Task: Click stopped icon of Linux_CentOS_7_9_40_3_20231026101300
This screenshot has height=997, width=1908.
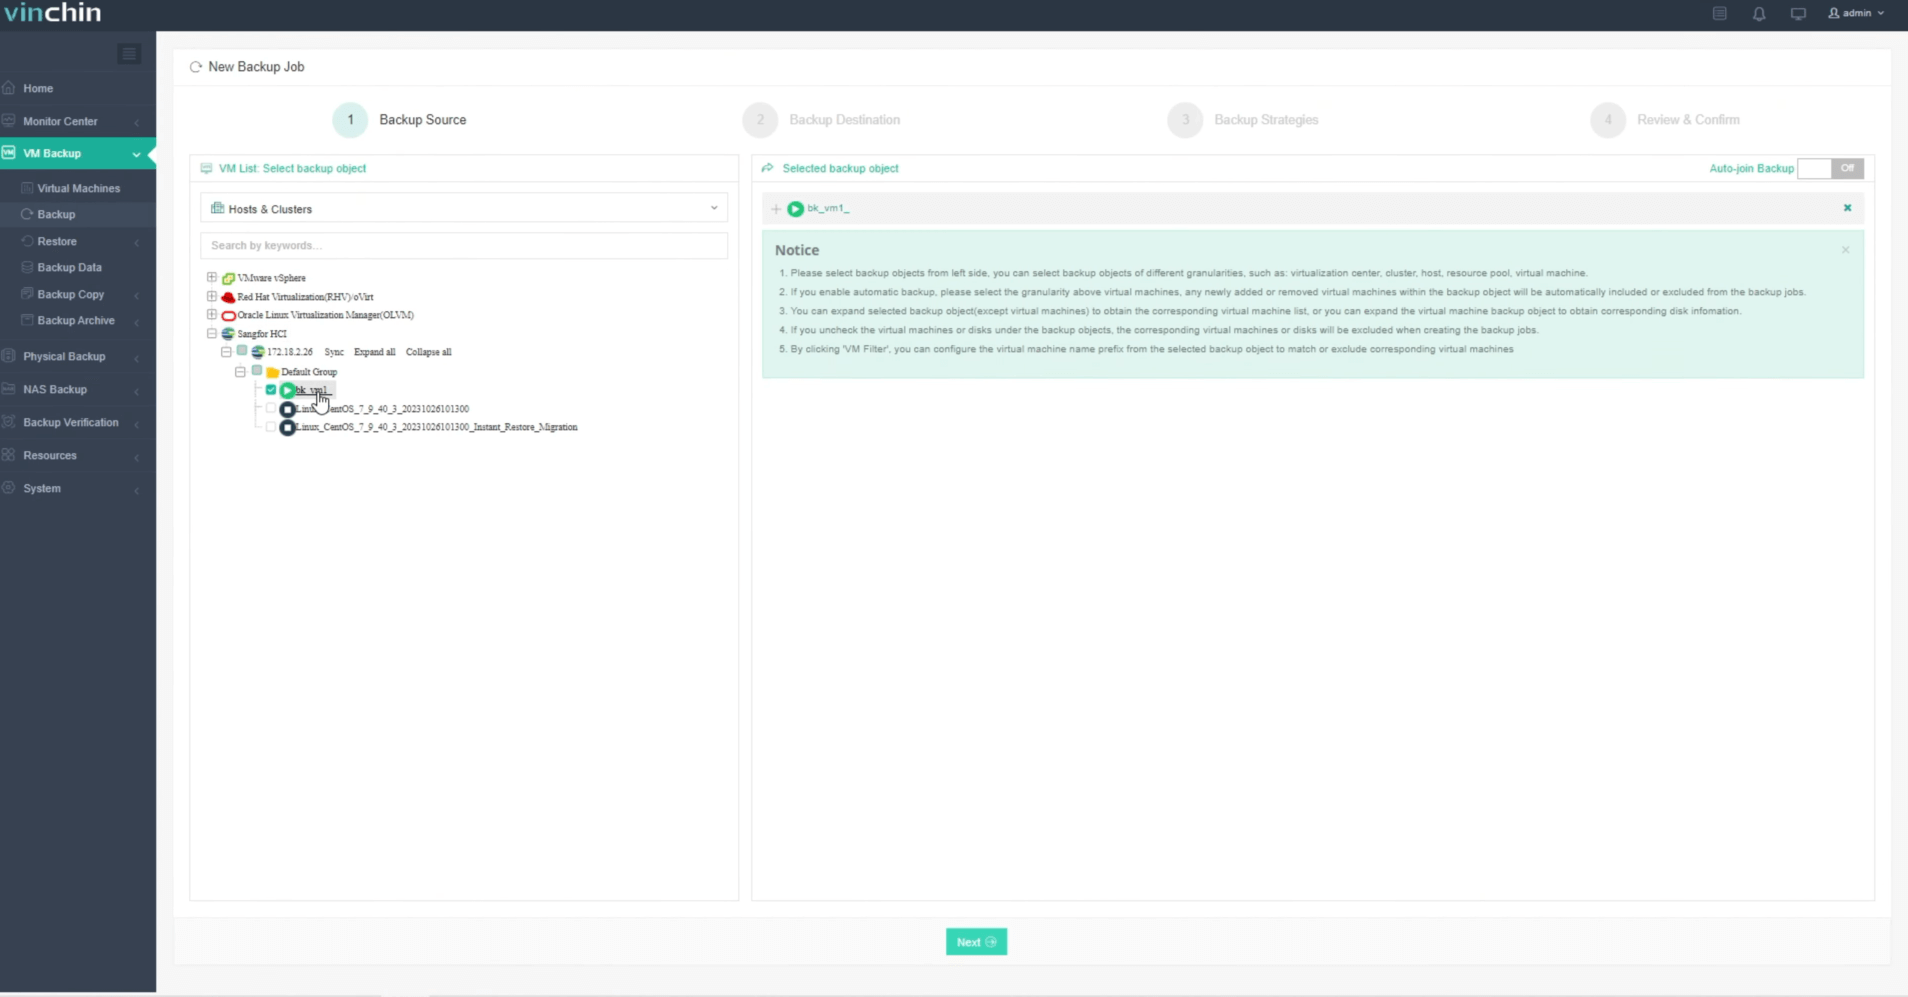Action: coord(288,409)
